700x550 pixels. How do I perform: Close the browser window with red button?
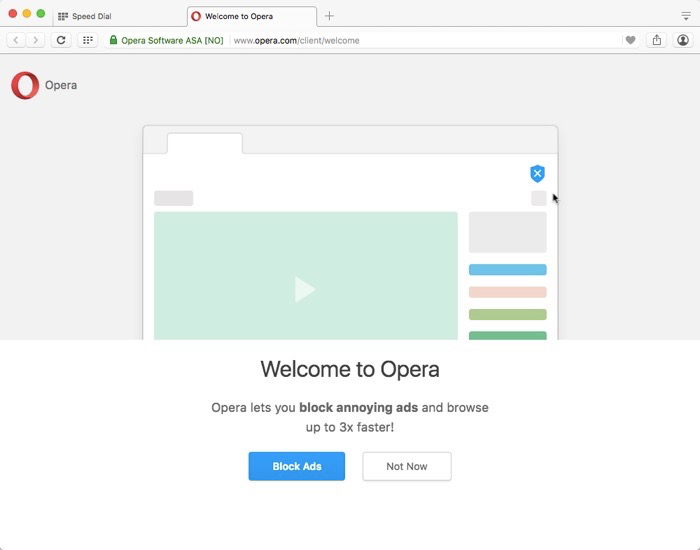coord(13,13)
